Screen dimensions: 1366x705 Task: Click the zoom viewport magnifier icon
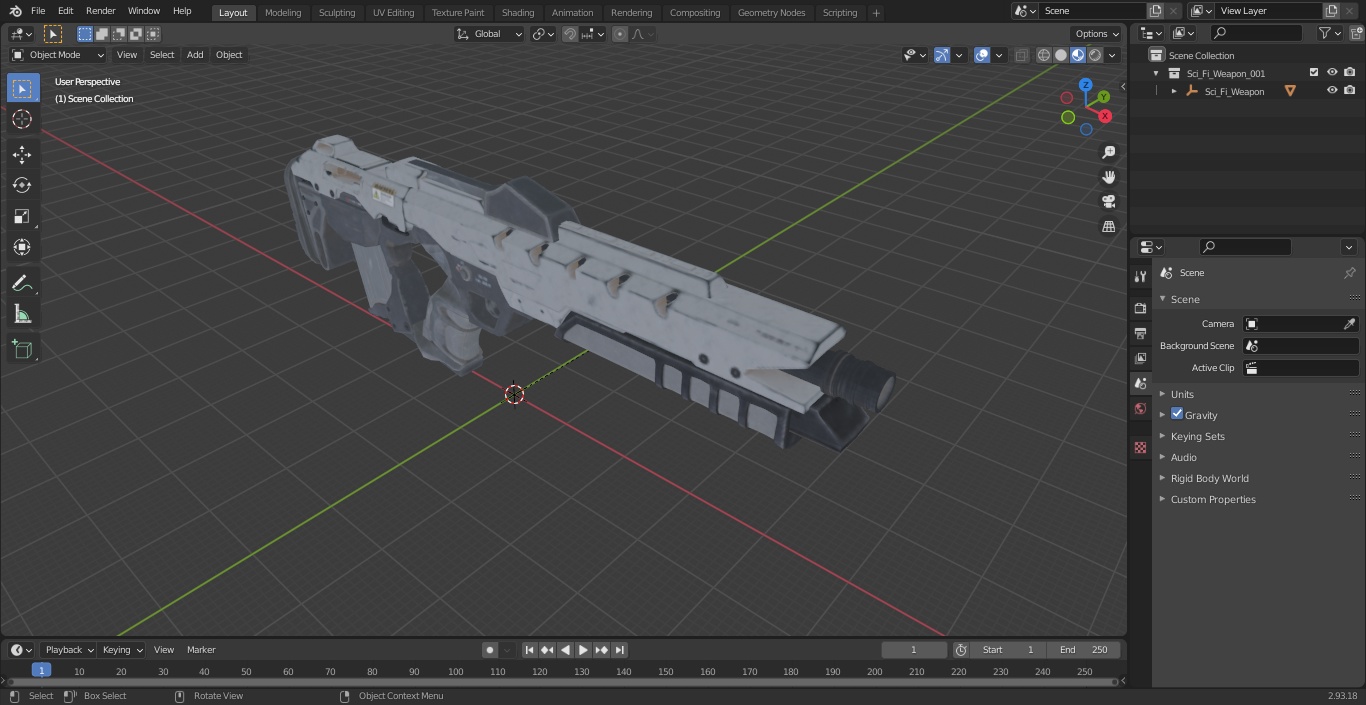(x=1108, y=152)
